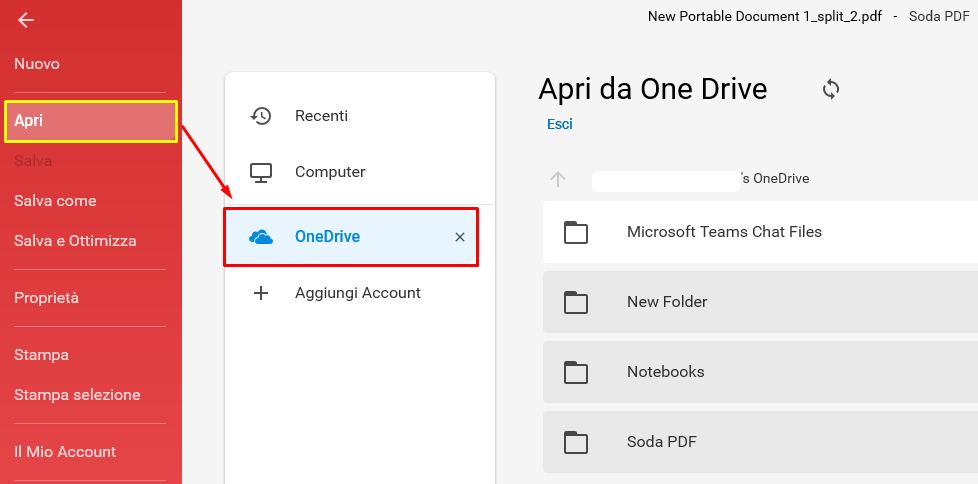Click the document title New Portable Document 1_split_2.pdf
The width and height of the screenshot is (978, 484).
coord(765,17)
